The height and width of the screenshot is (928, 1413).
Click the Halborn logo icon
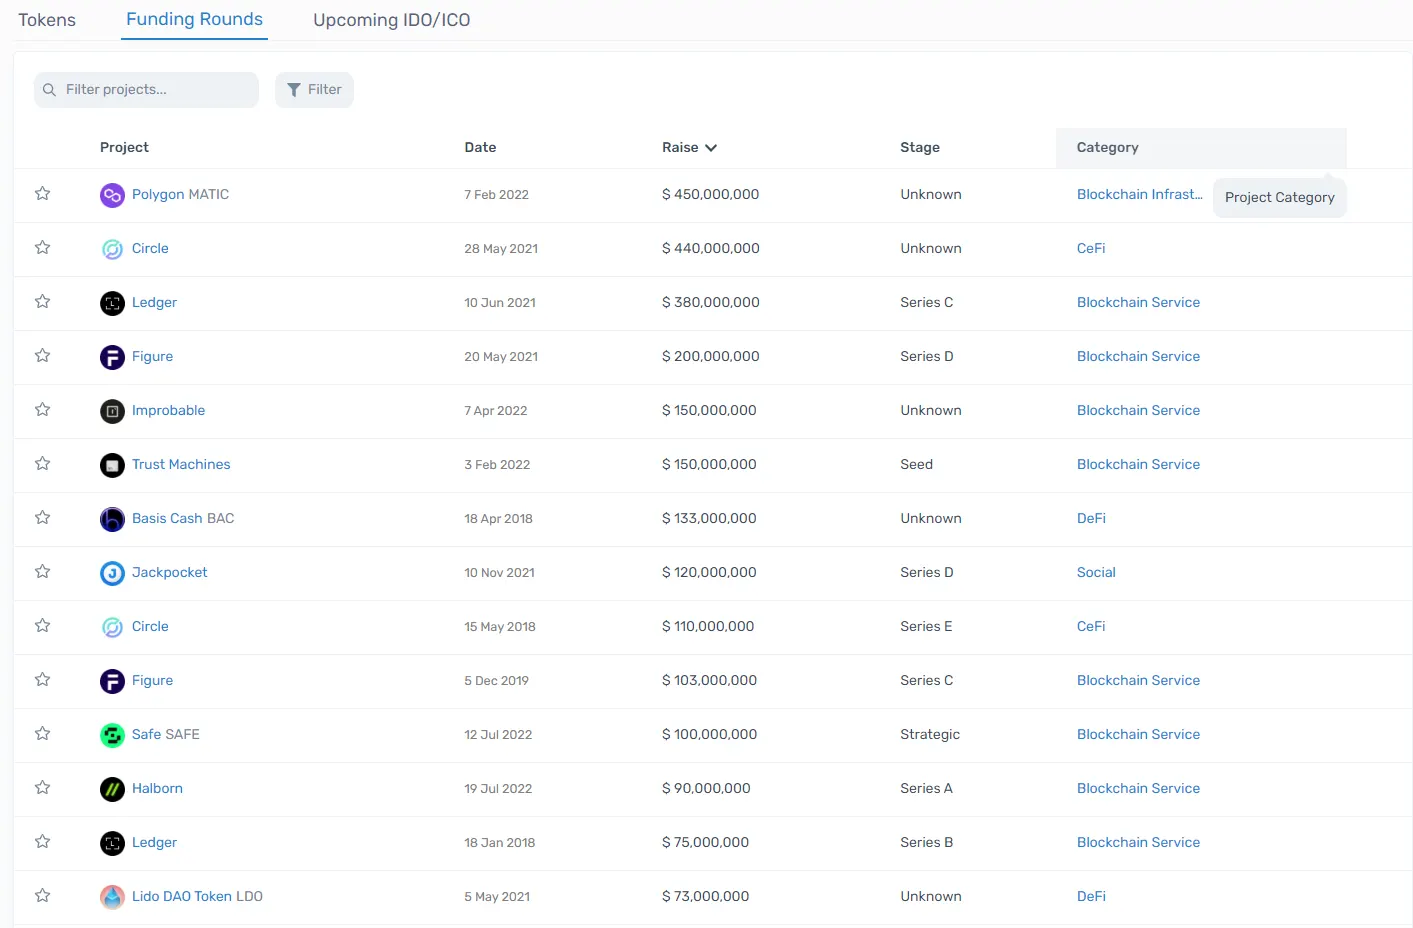point(112,789)
